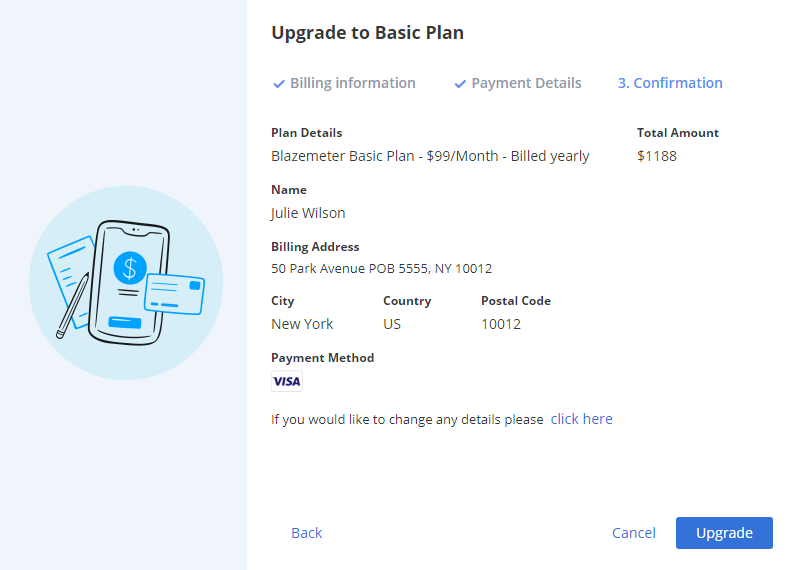Click the Blazemeter Basic Plan details text

[x=430, y=156]
